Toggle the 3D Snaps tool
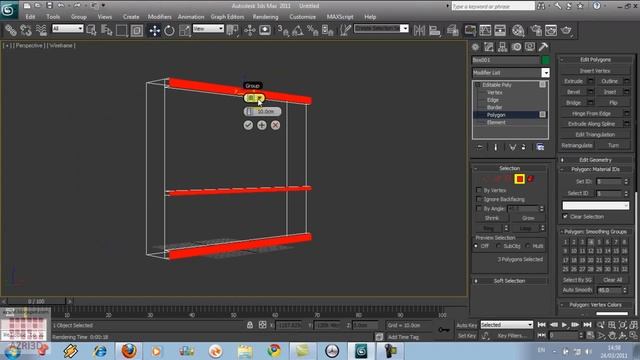The width and height of the screenshot is (640, 360). pyautogui.click(x=283, y=31)
